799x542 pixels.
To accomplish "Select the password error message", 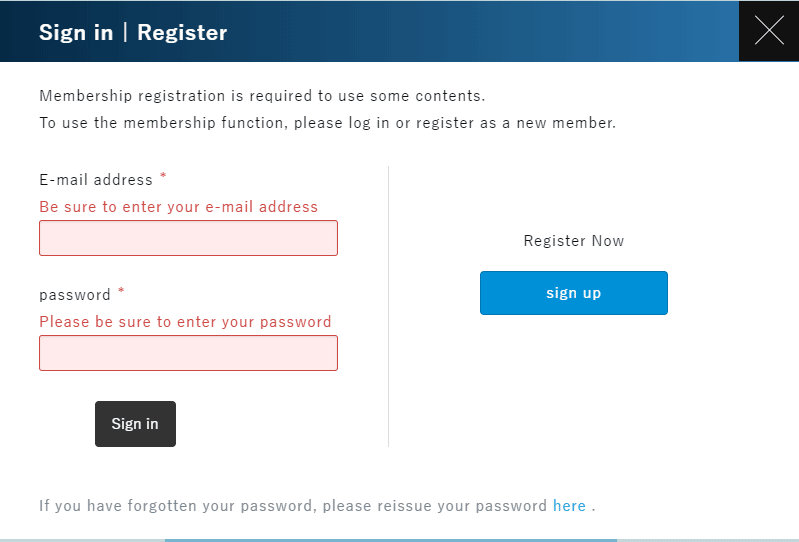I will pos(185,322).
